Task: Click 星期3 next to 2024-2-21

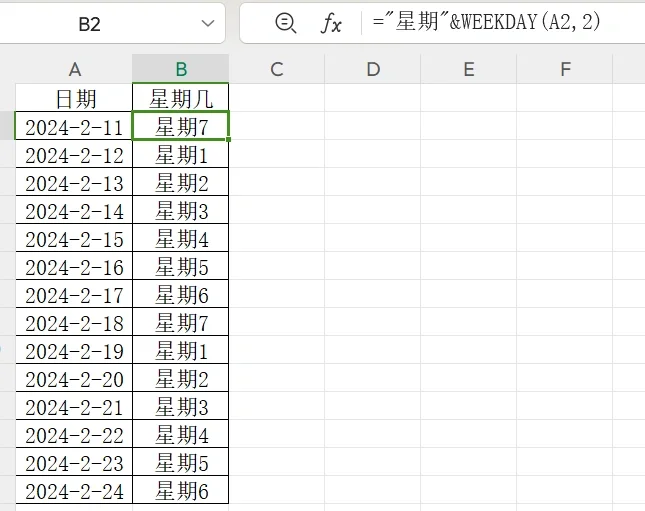Action: [x=181, y=406]
